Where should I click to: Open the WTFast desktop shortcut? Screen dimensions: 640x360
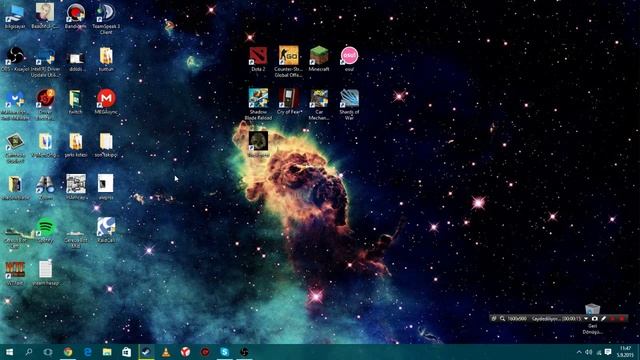point(15,269)
